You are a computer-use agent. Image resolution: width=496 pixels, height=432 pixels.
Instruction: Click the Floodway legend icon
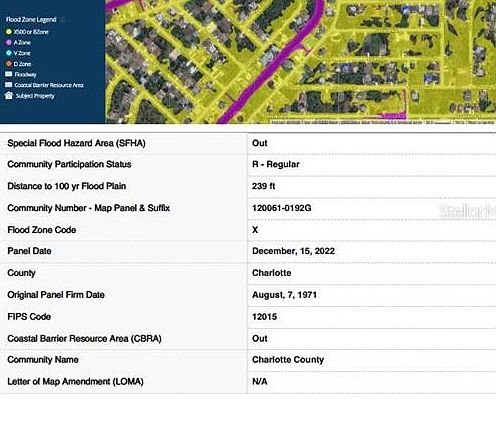tap(9, 74)
